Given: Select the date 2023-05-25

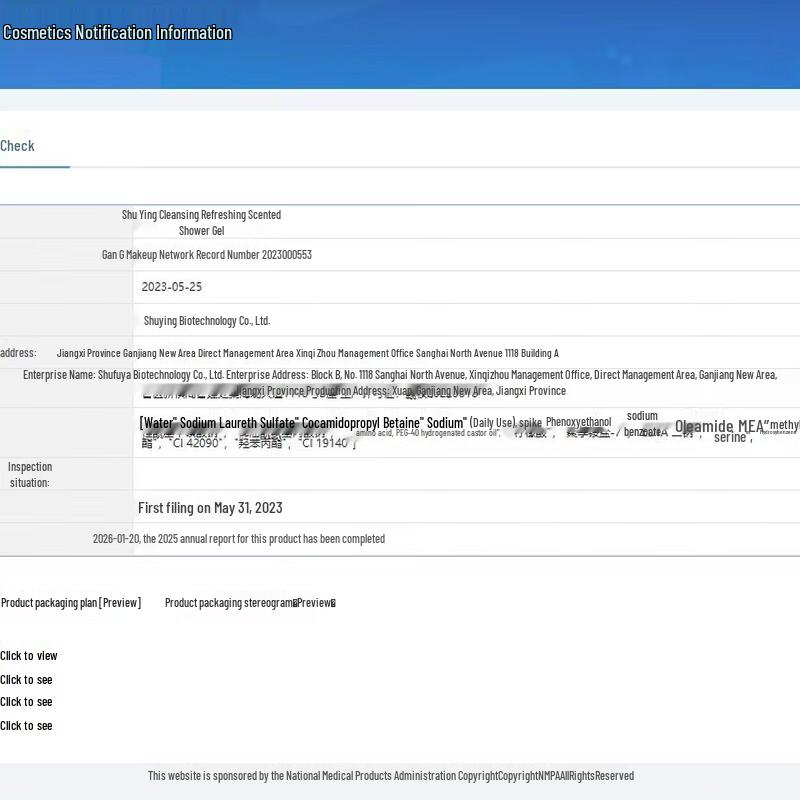Looking at the screenshot, I should click(171, 287).
